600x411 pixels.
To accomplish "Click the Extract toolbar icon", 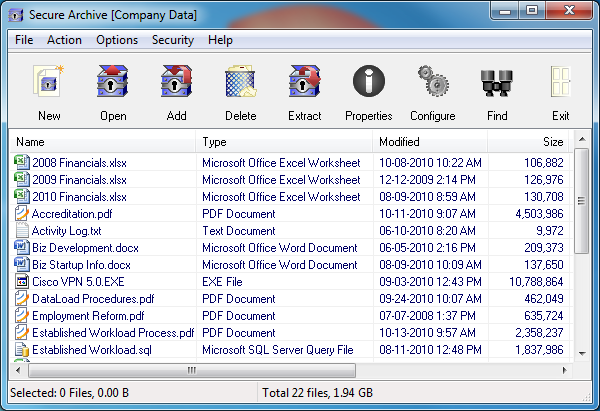I will click(x=305, y=81).
